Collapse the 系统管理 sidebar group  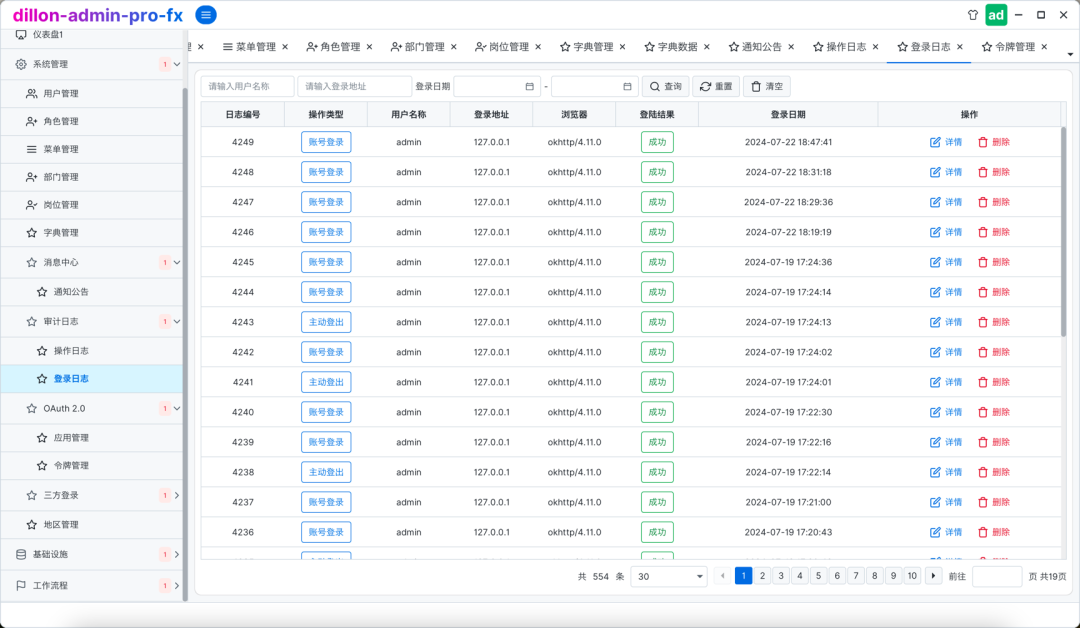click(177, 65)
